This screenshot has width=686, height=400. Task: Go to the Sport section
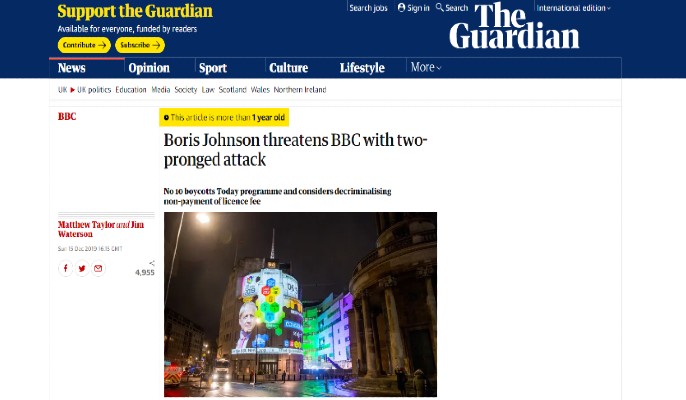(213, 68)
